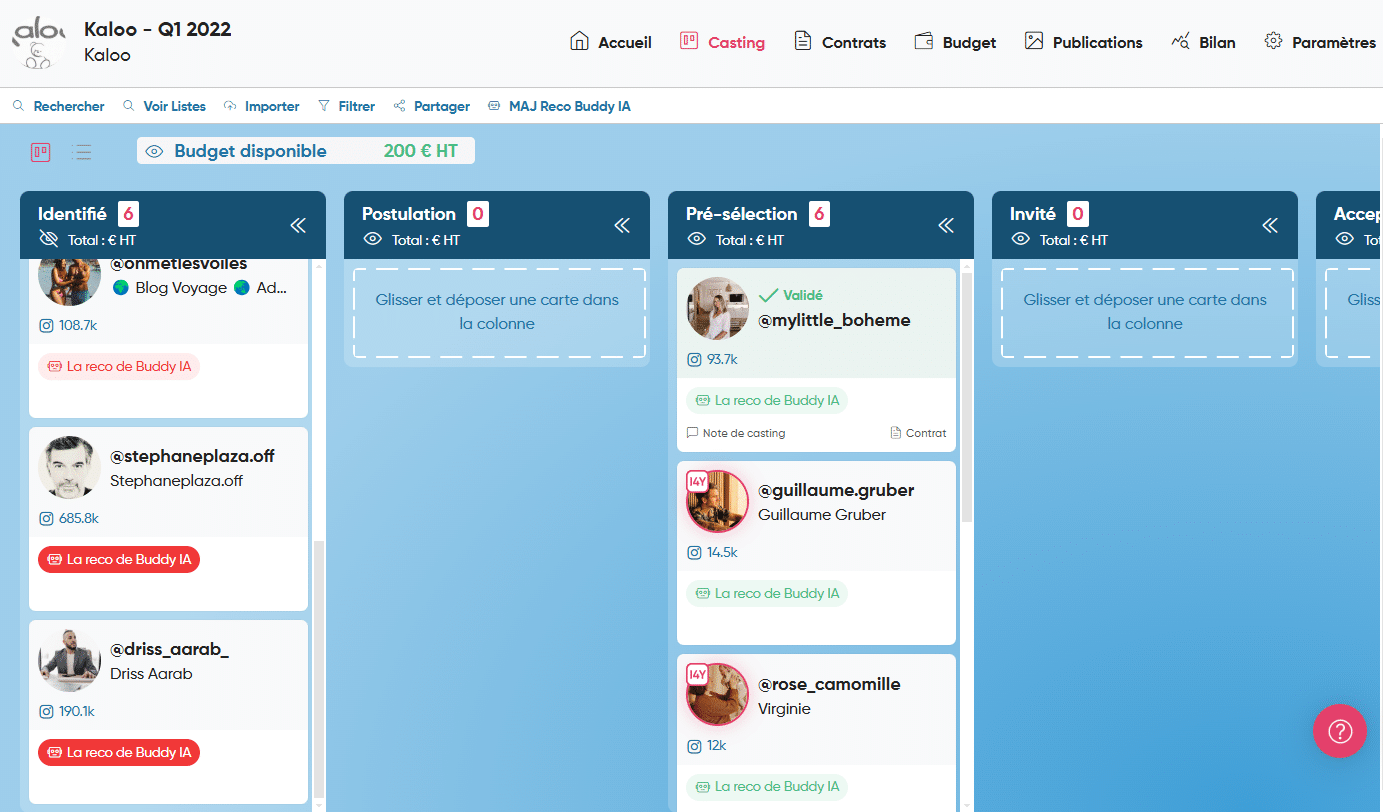Open the help question mark button
The image size is (1383, 812).
click(x=1339, y=731)
